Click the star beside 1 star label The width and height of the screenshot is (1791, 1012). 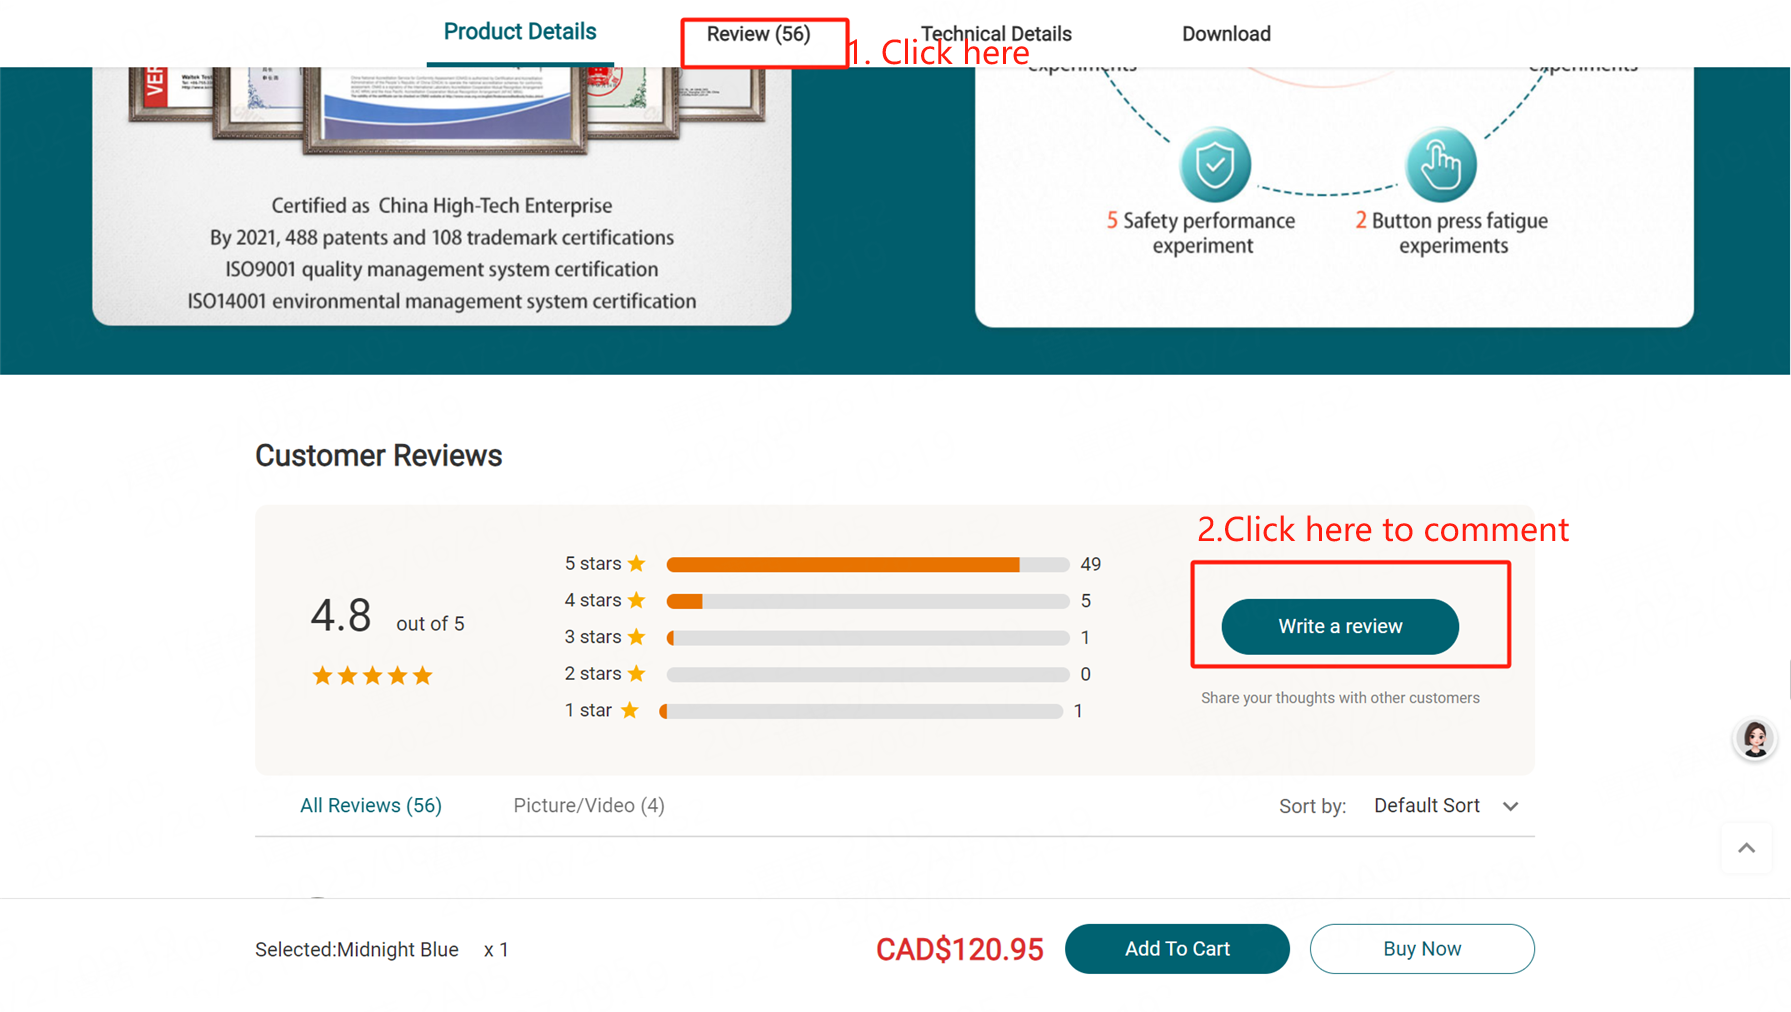[x=630, y=710]
